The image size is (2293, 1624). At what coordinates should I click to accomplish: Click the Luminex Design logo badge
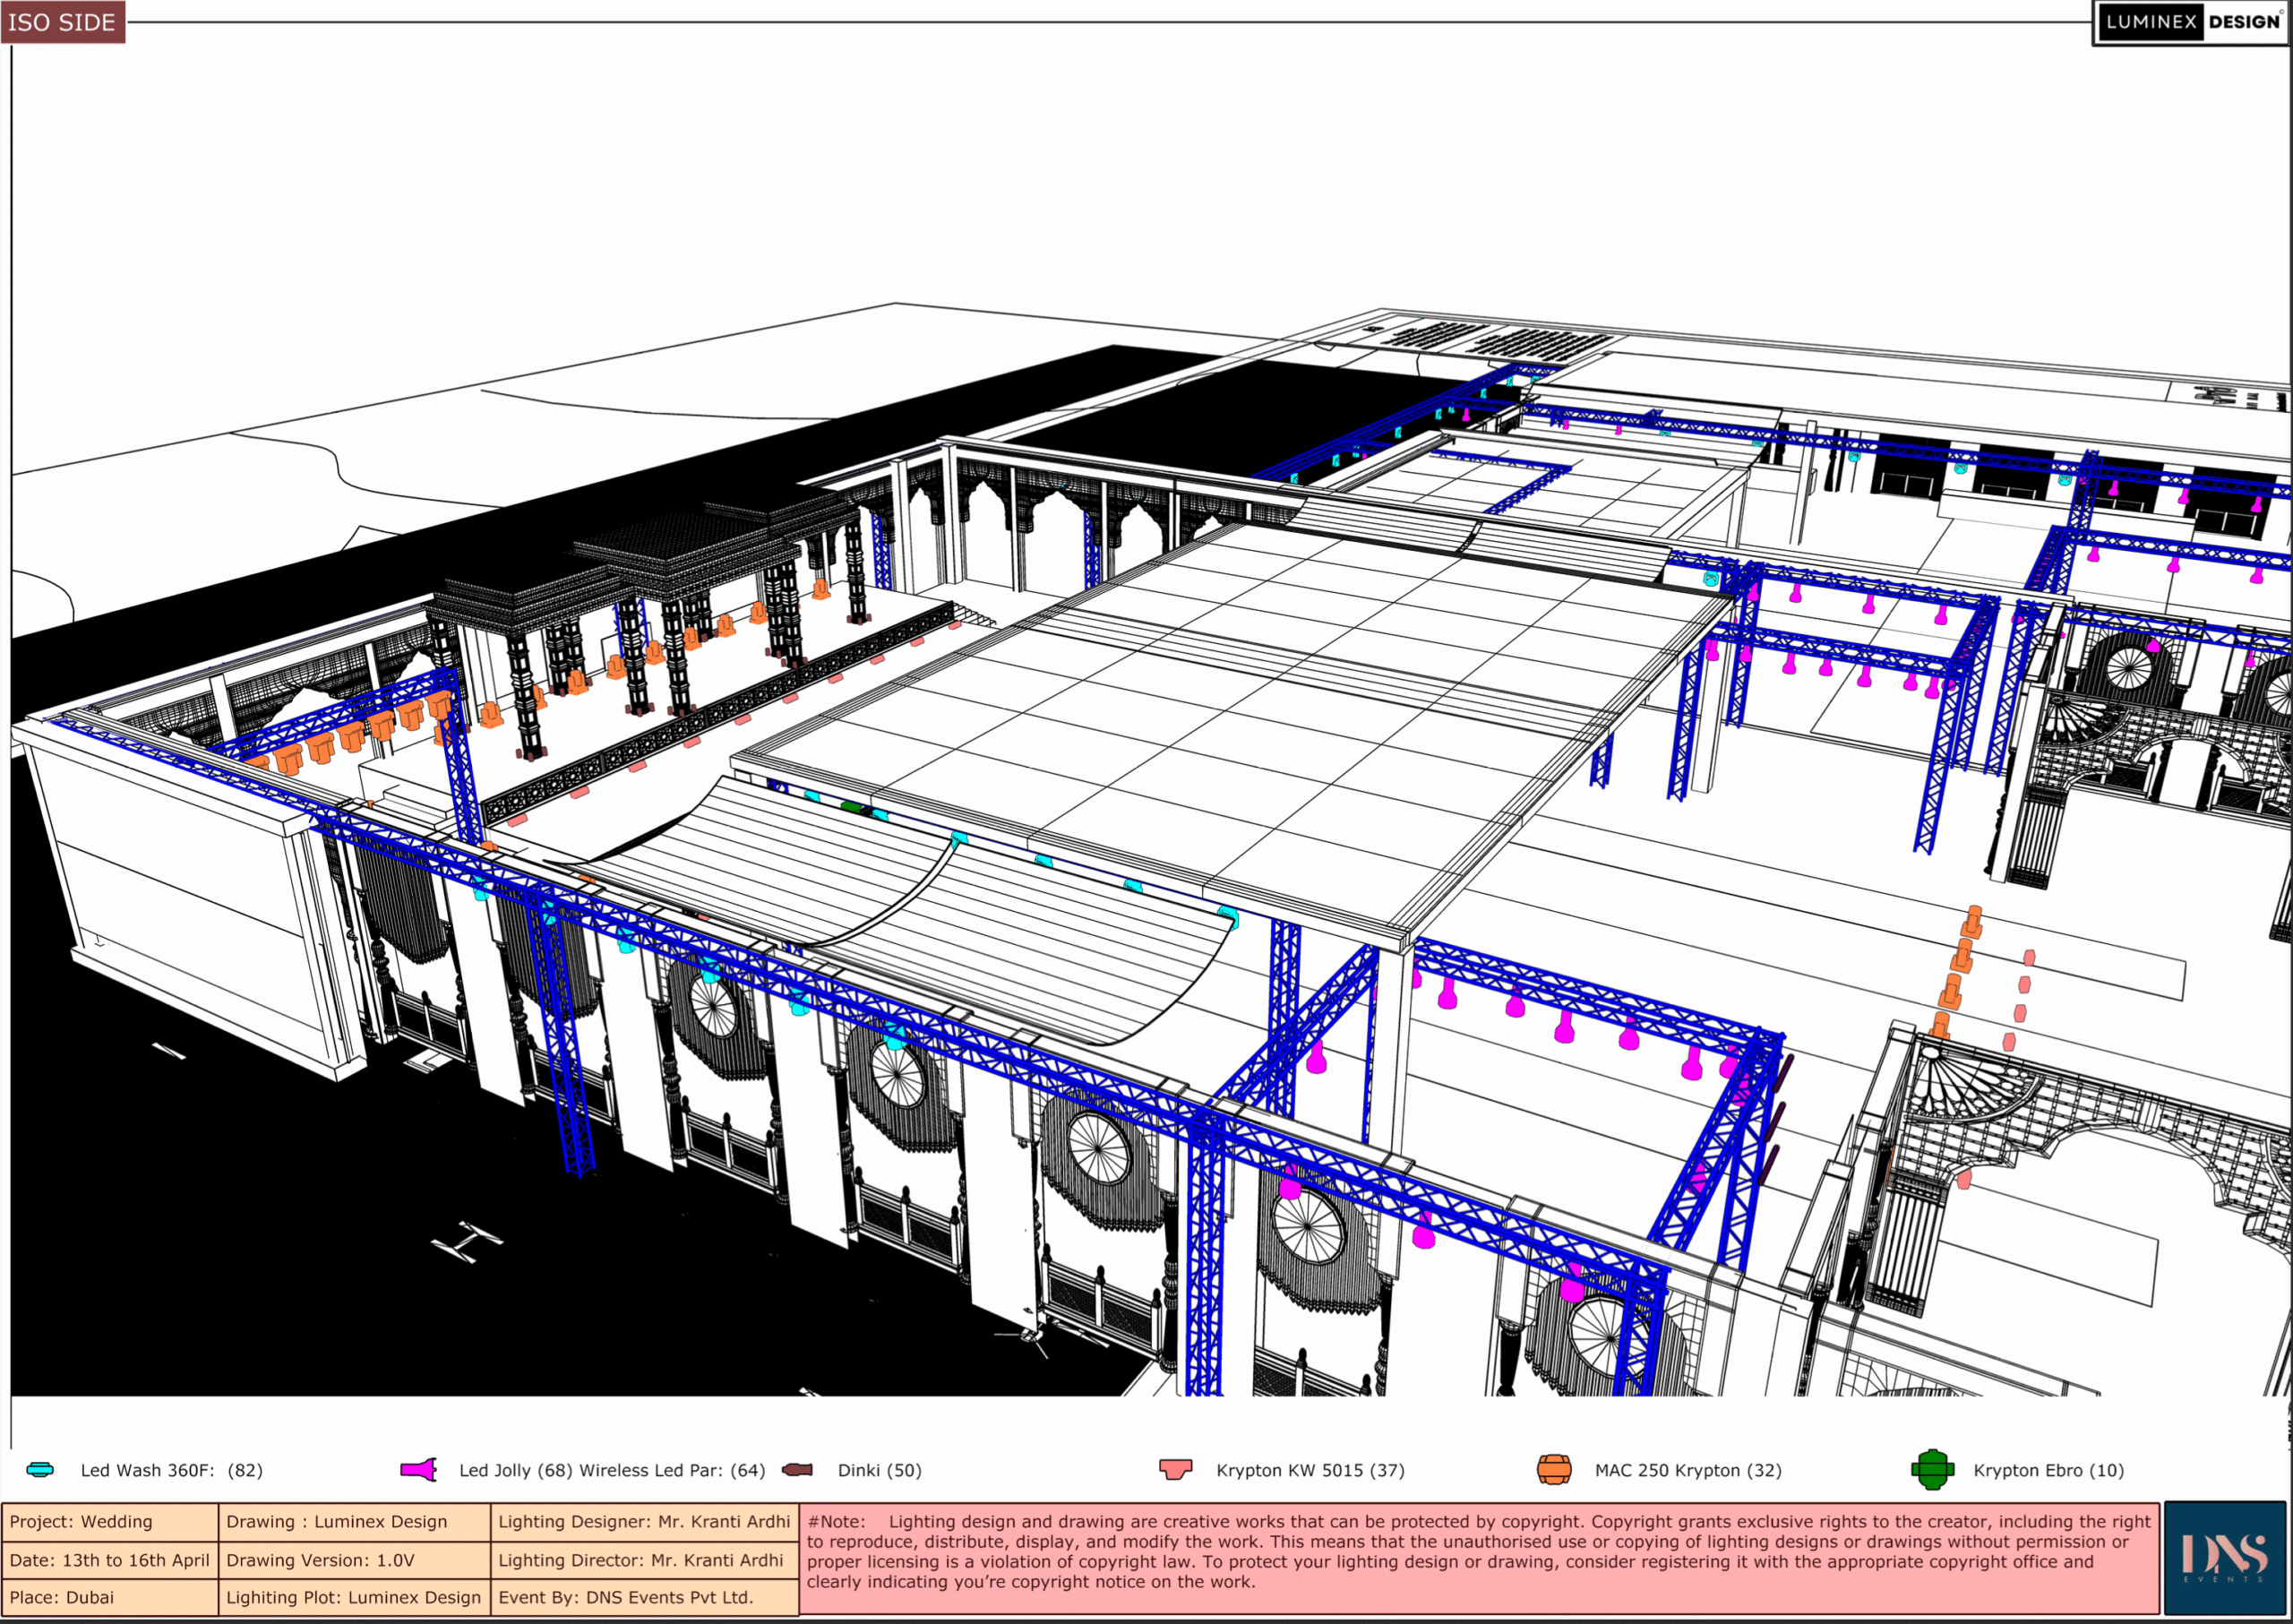tap(2190, 22)
